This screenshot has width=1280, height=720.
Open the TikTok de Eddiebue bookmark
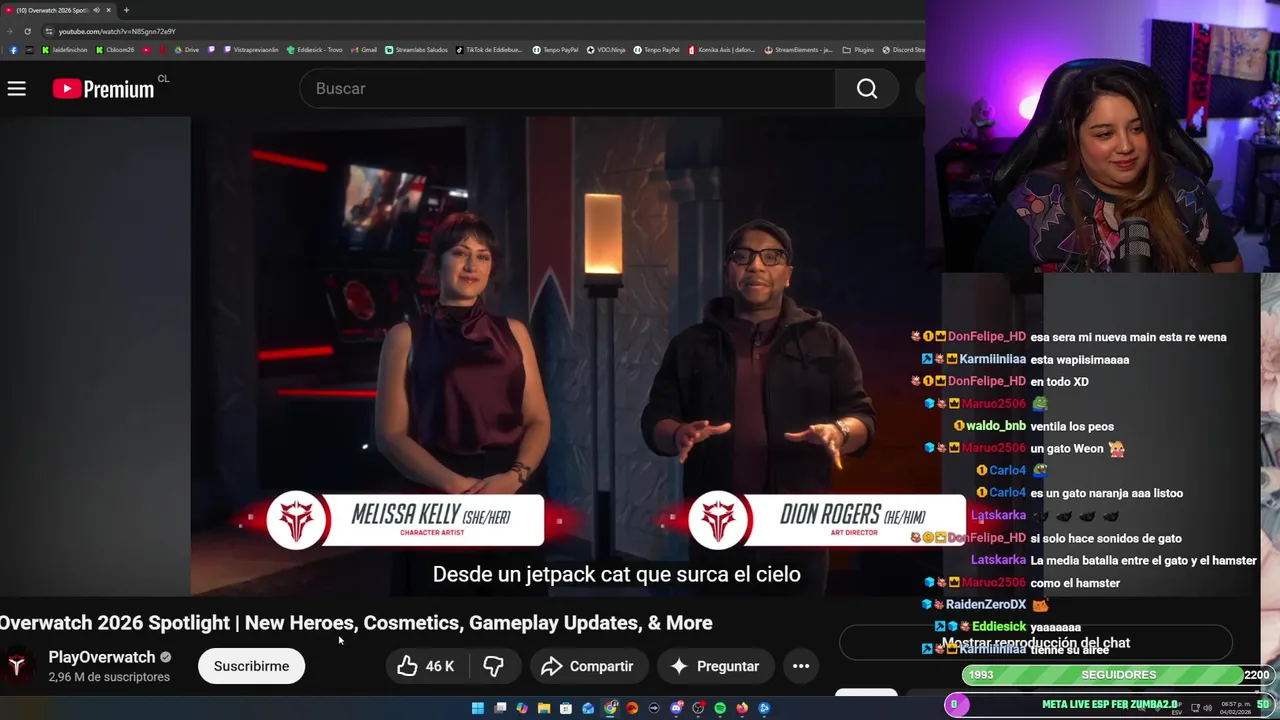(x=489, y=50)
